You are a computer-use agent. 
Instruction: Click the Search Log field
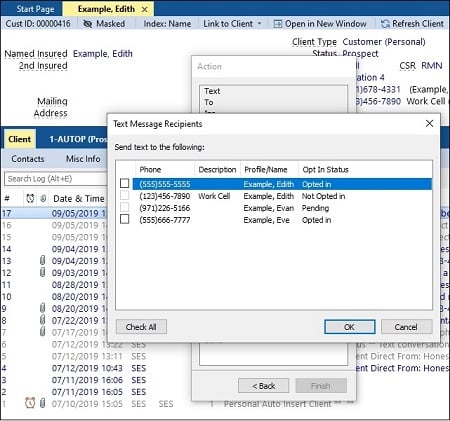55,179
